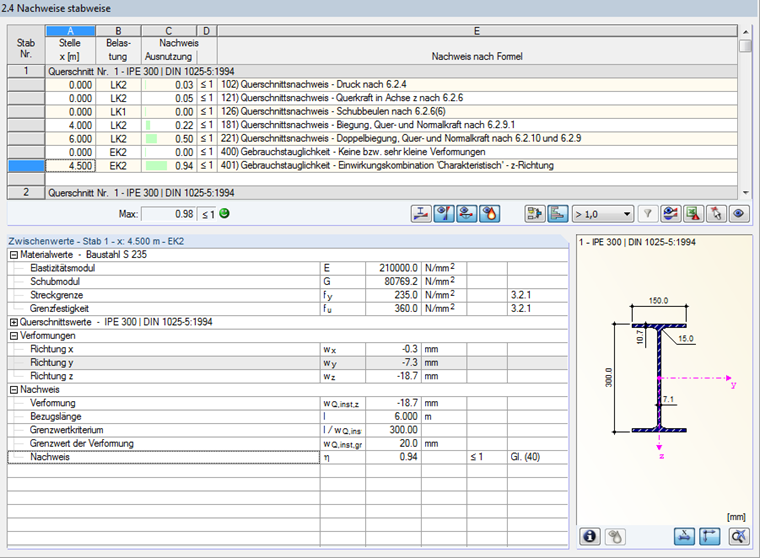760x558 pixels.
Task: Click the Stab Nr. 2 row header
Action: point(24,191)
